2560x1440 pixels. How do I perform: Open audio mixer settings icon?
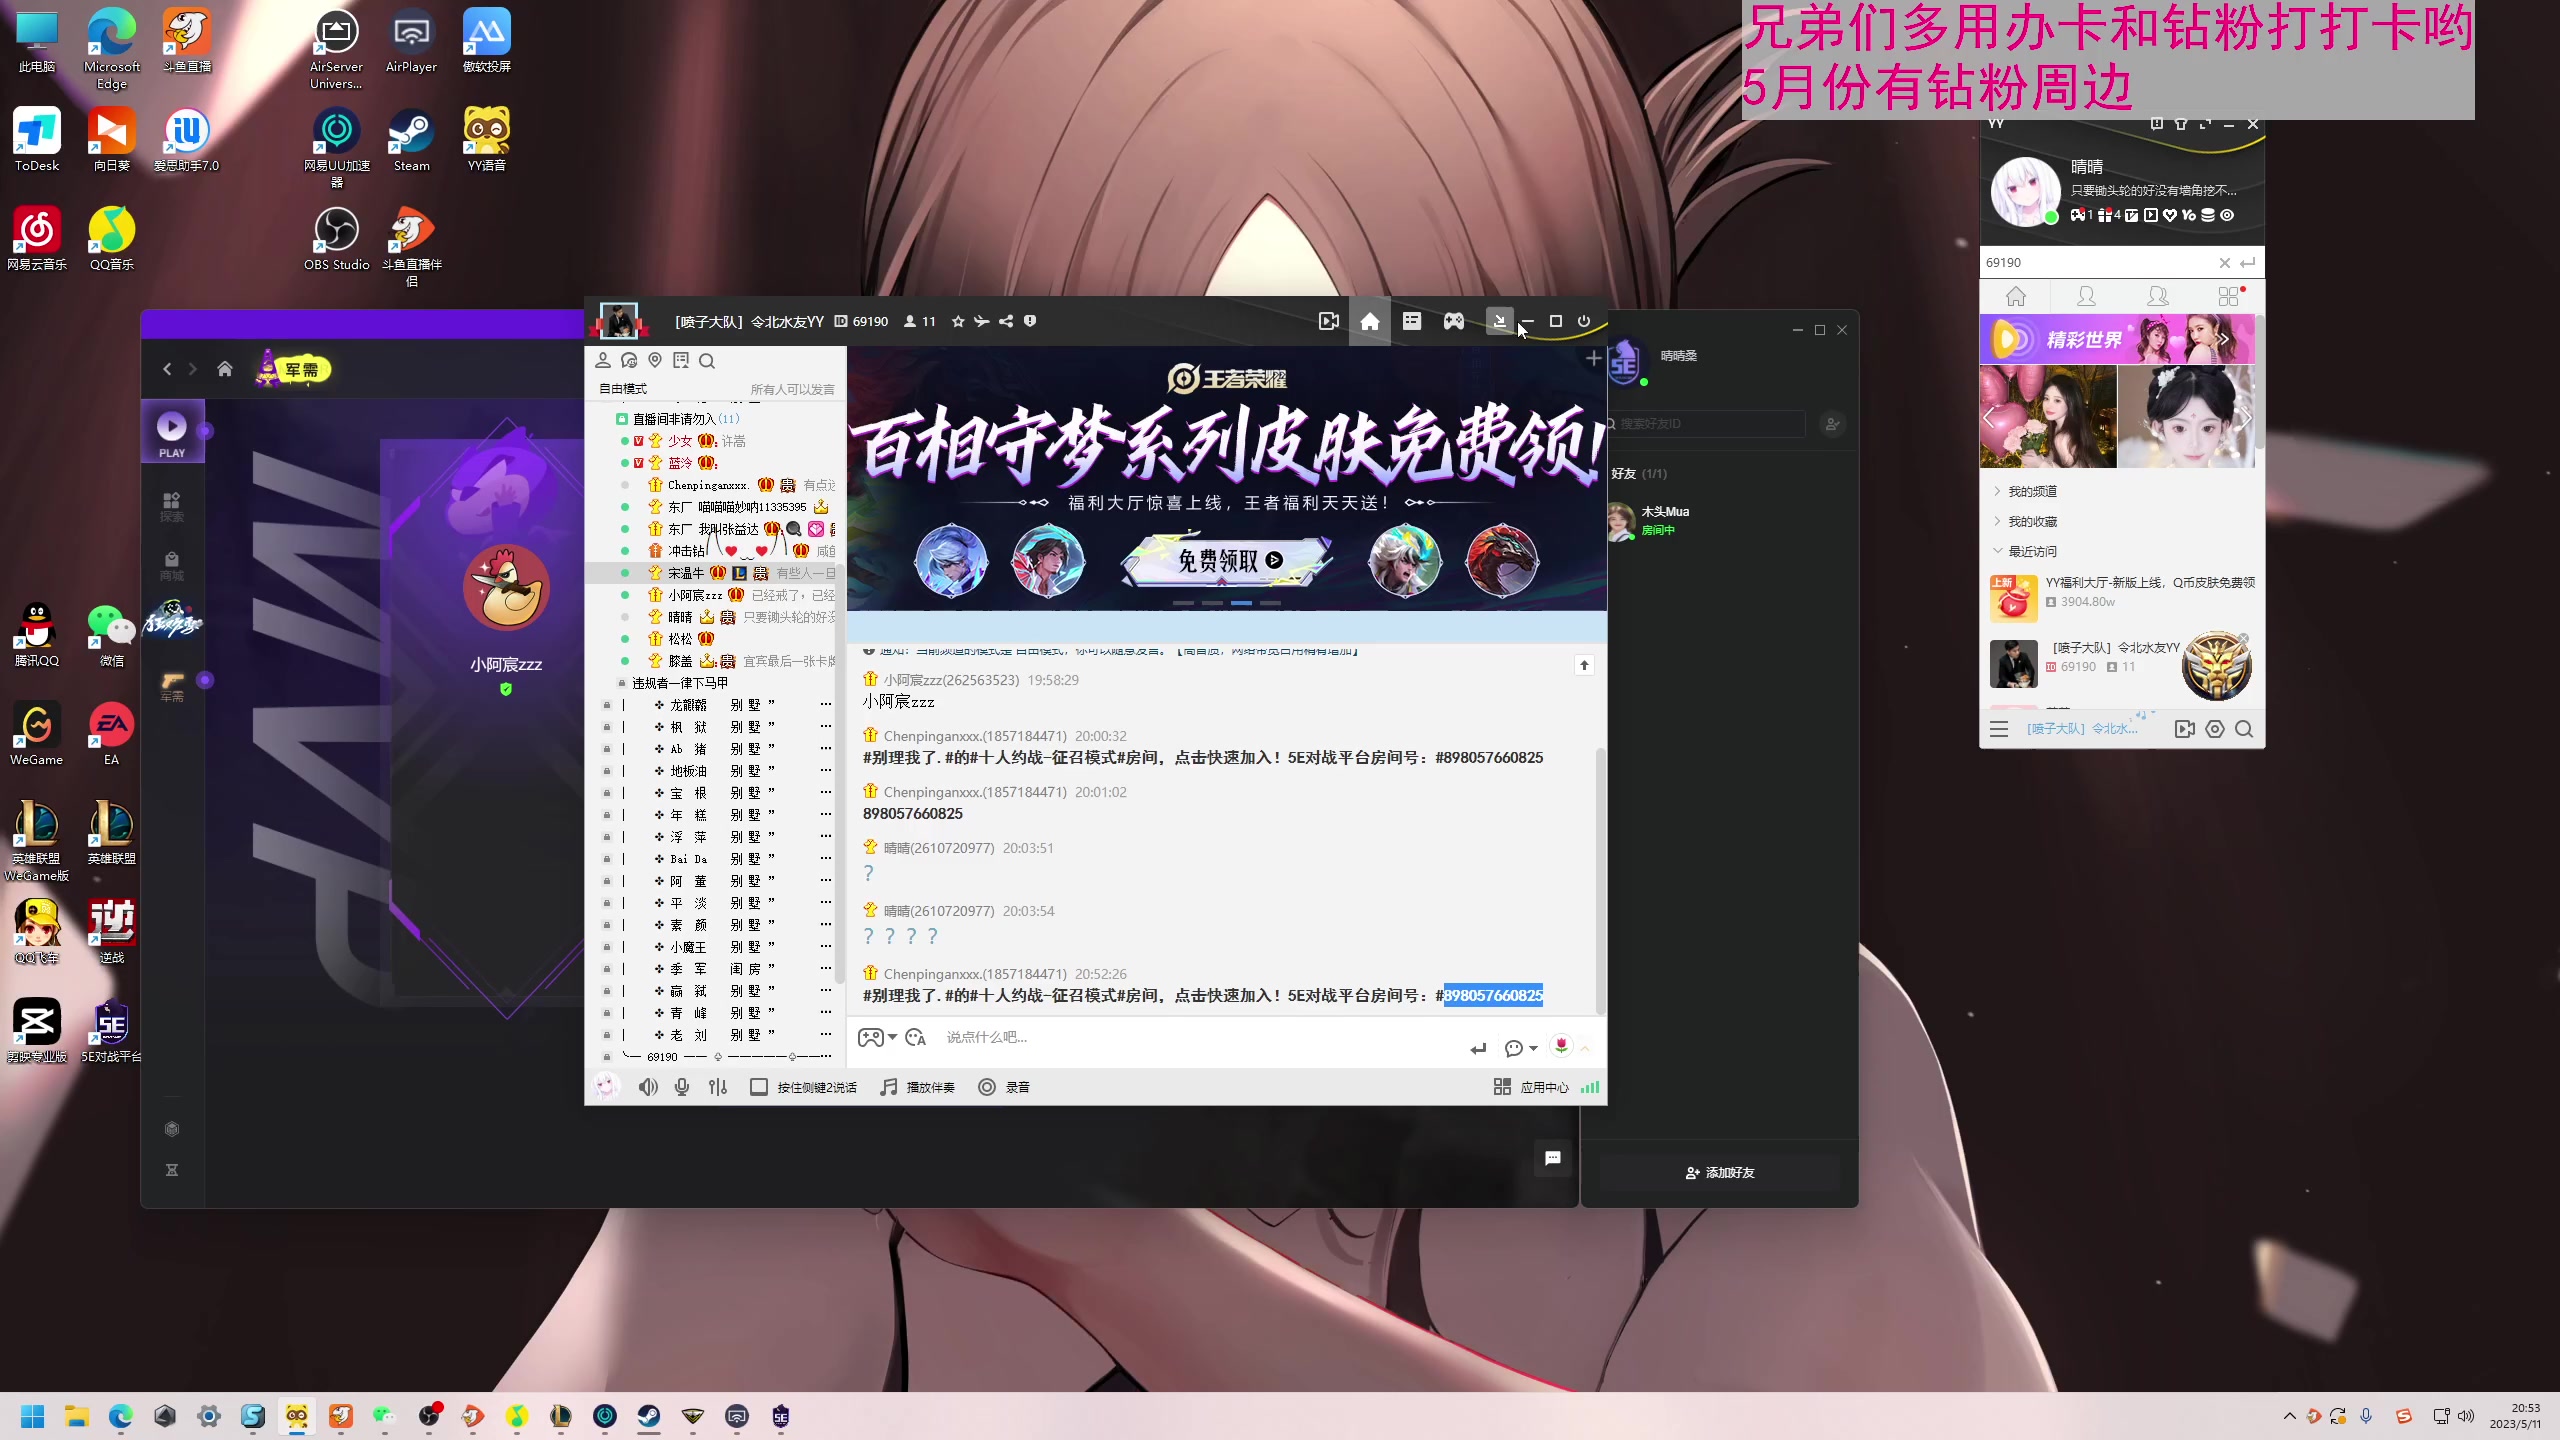coord(718,1087)
